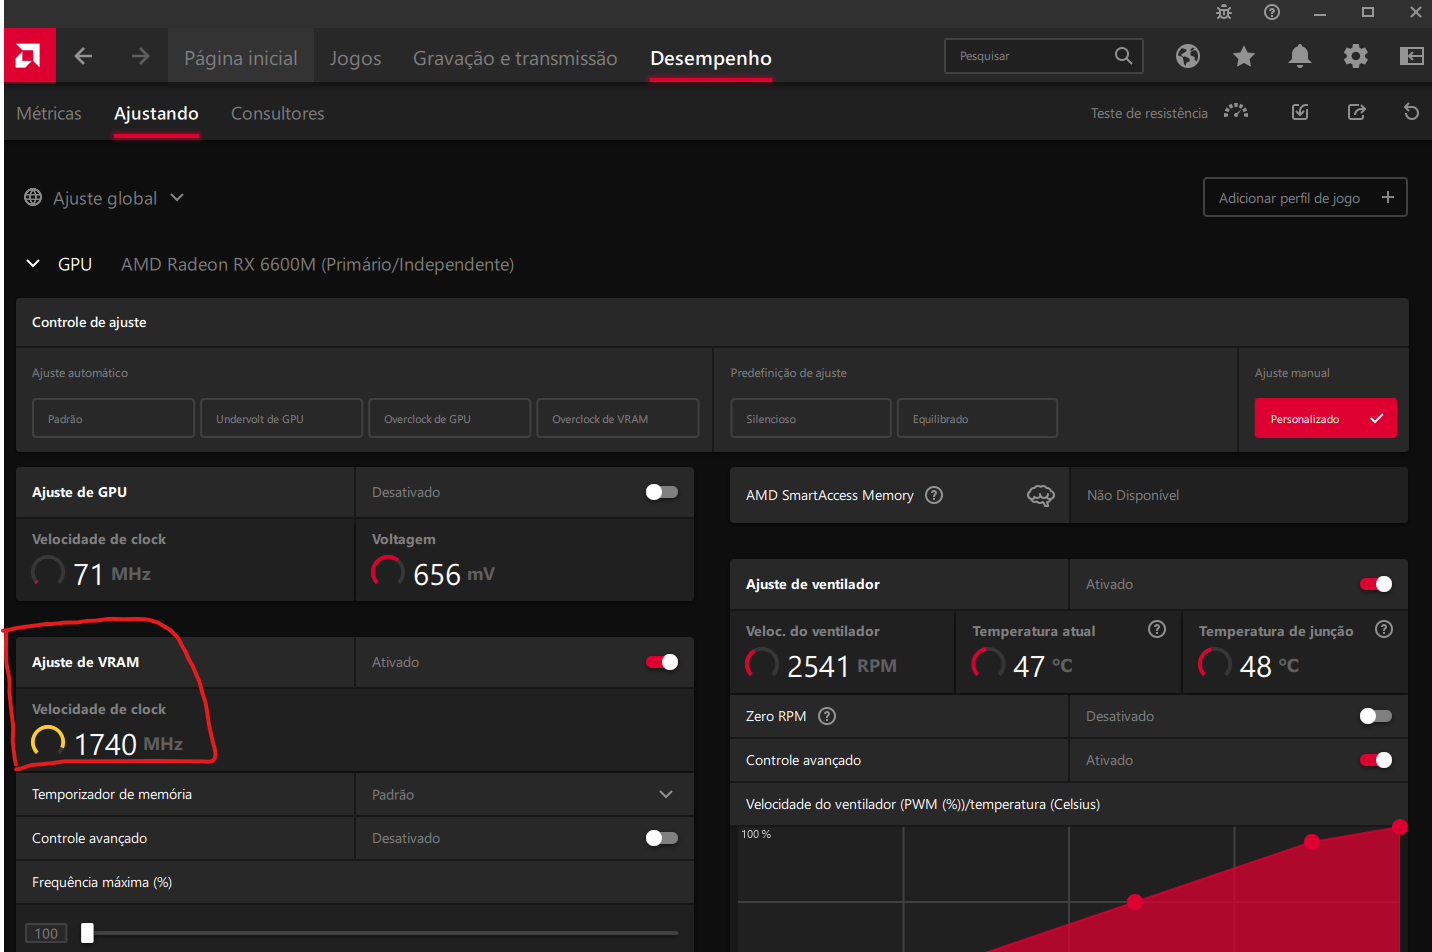Click the SmartAccess Memory help icon
Screen dimensions: 1432x952
coord(934,495)
